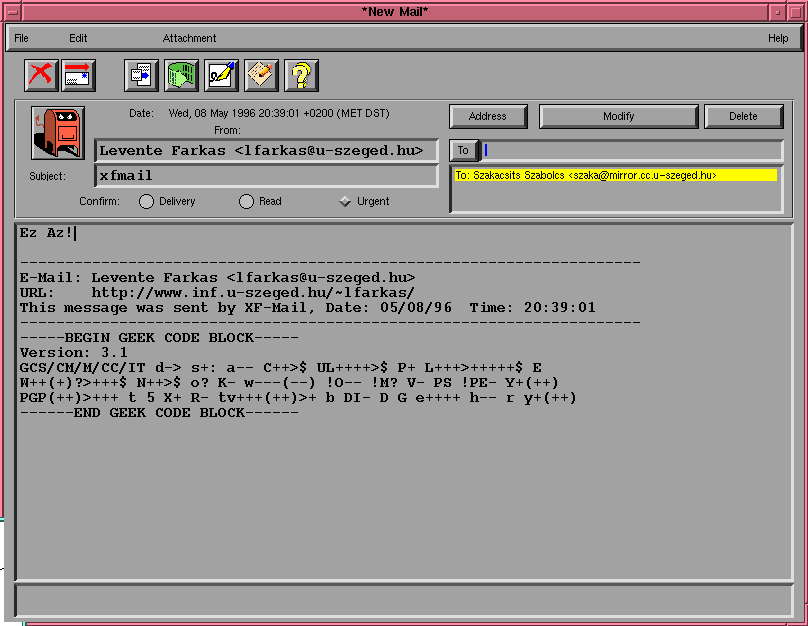Open the Help menu

pos(778,38)
